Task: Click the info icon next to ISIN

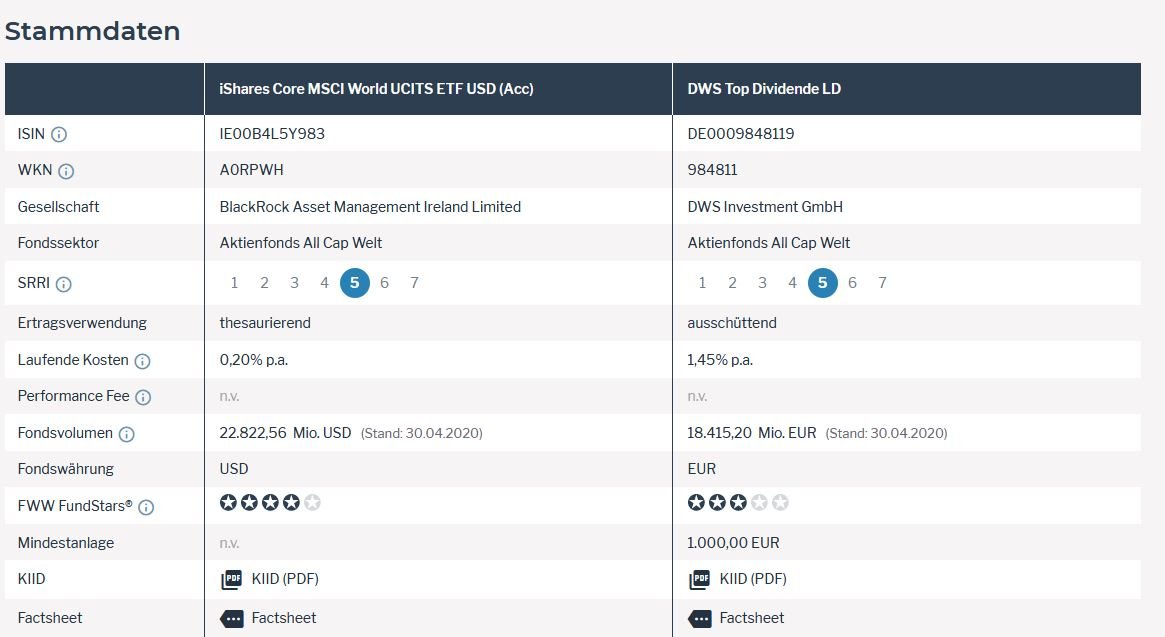Action: coord(59,135)
